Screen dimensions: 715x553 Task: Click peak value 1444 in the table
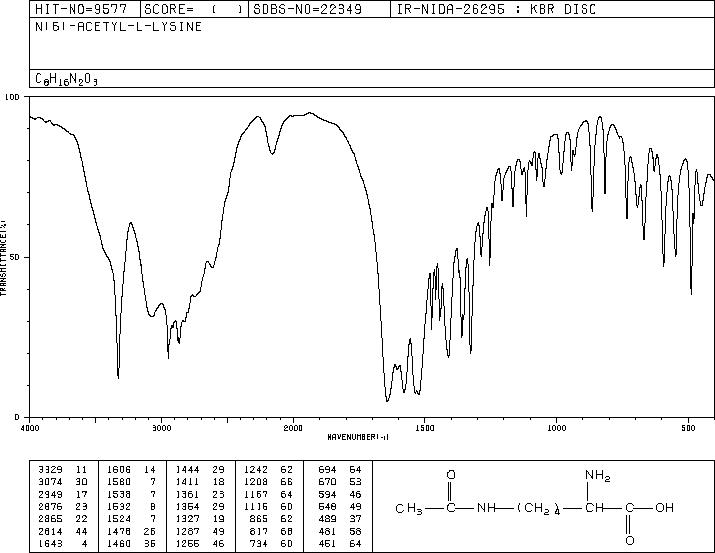[187, 470]
